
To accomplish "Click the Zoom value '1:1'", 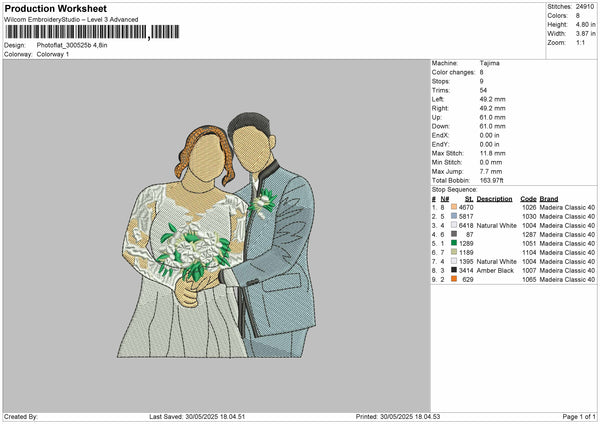I will click(580, 42).
